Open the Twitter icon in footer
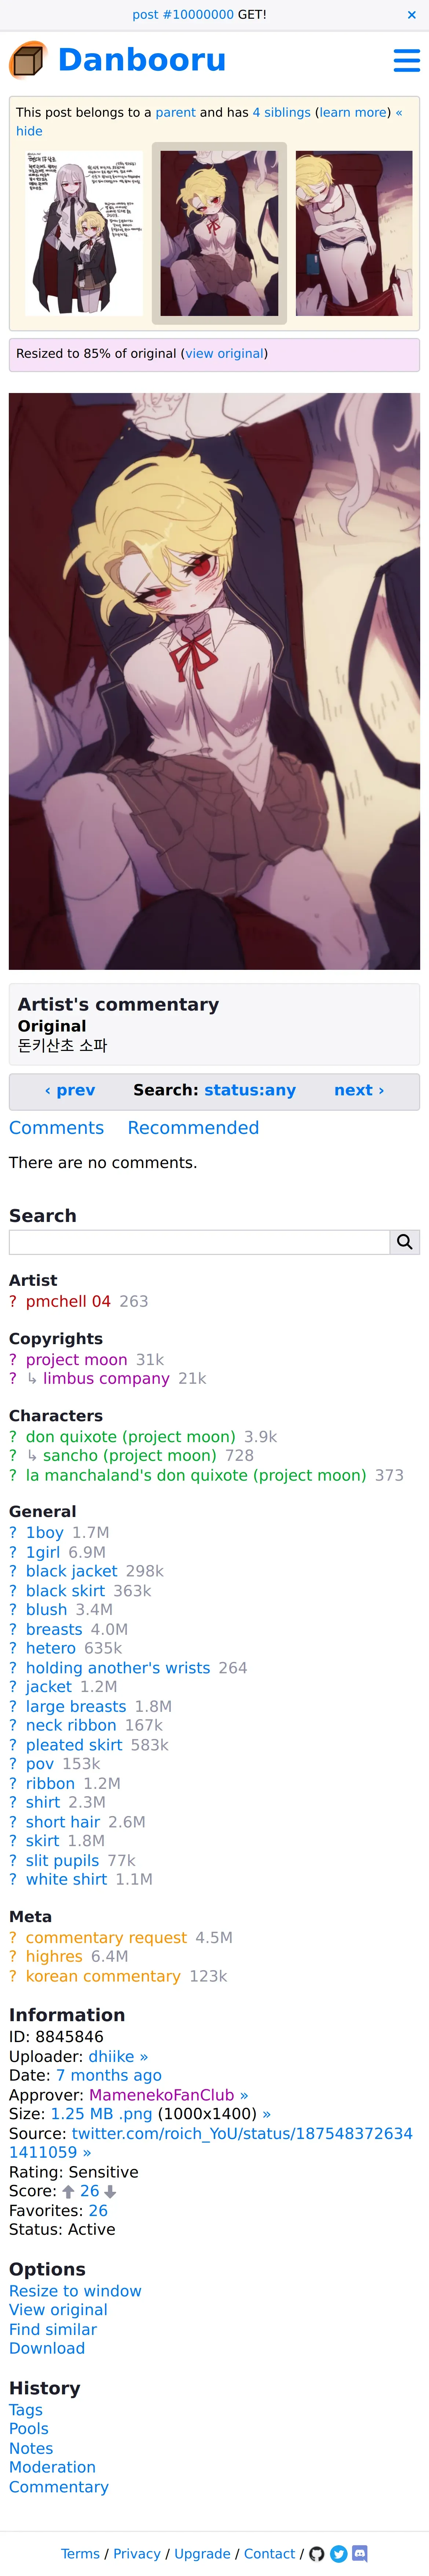The height and width of the screenshot is (2576, 429). click(x=339, y=2553)
